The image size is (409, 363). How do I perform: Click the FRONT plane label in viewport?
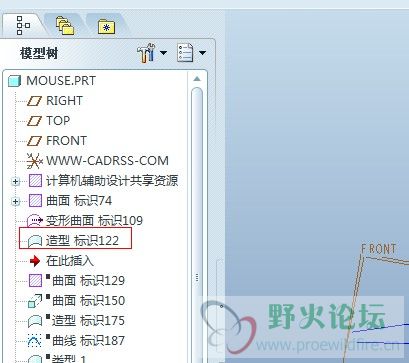pyautogui.click(x=379, y=249)
